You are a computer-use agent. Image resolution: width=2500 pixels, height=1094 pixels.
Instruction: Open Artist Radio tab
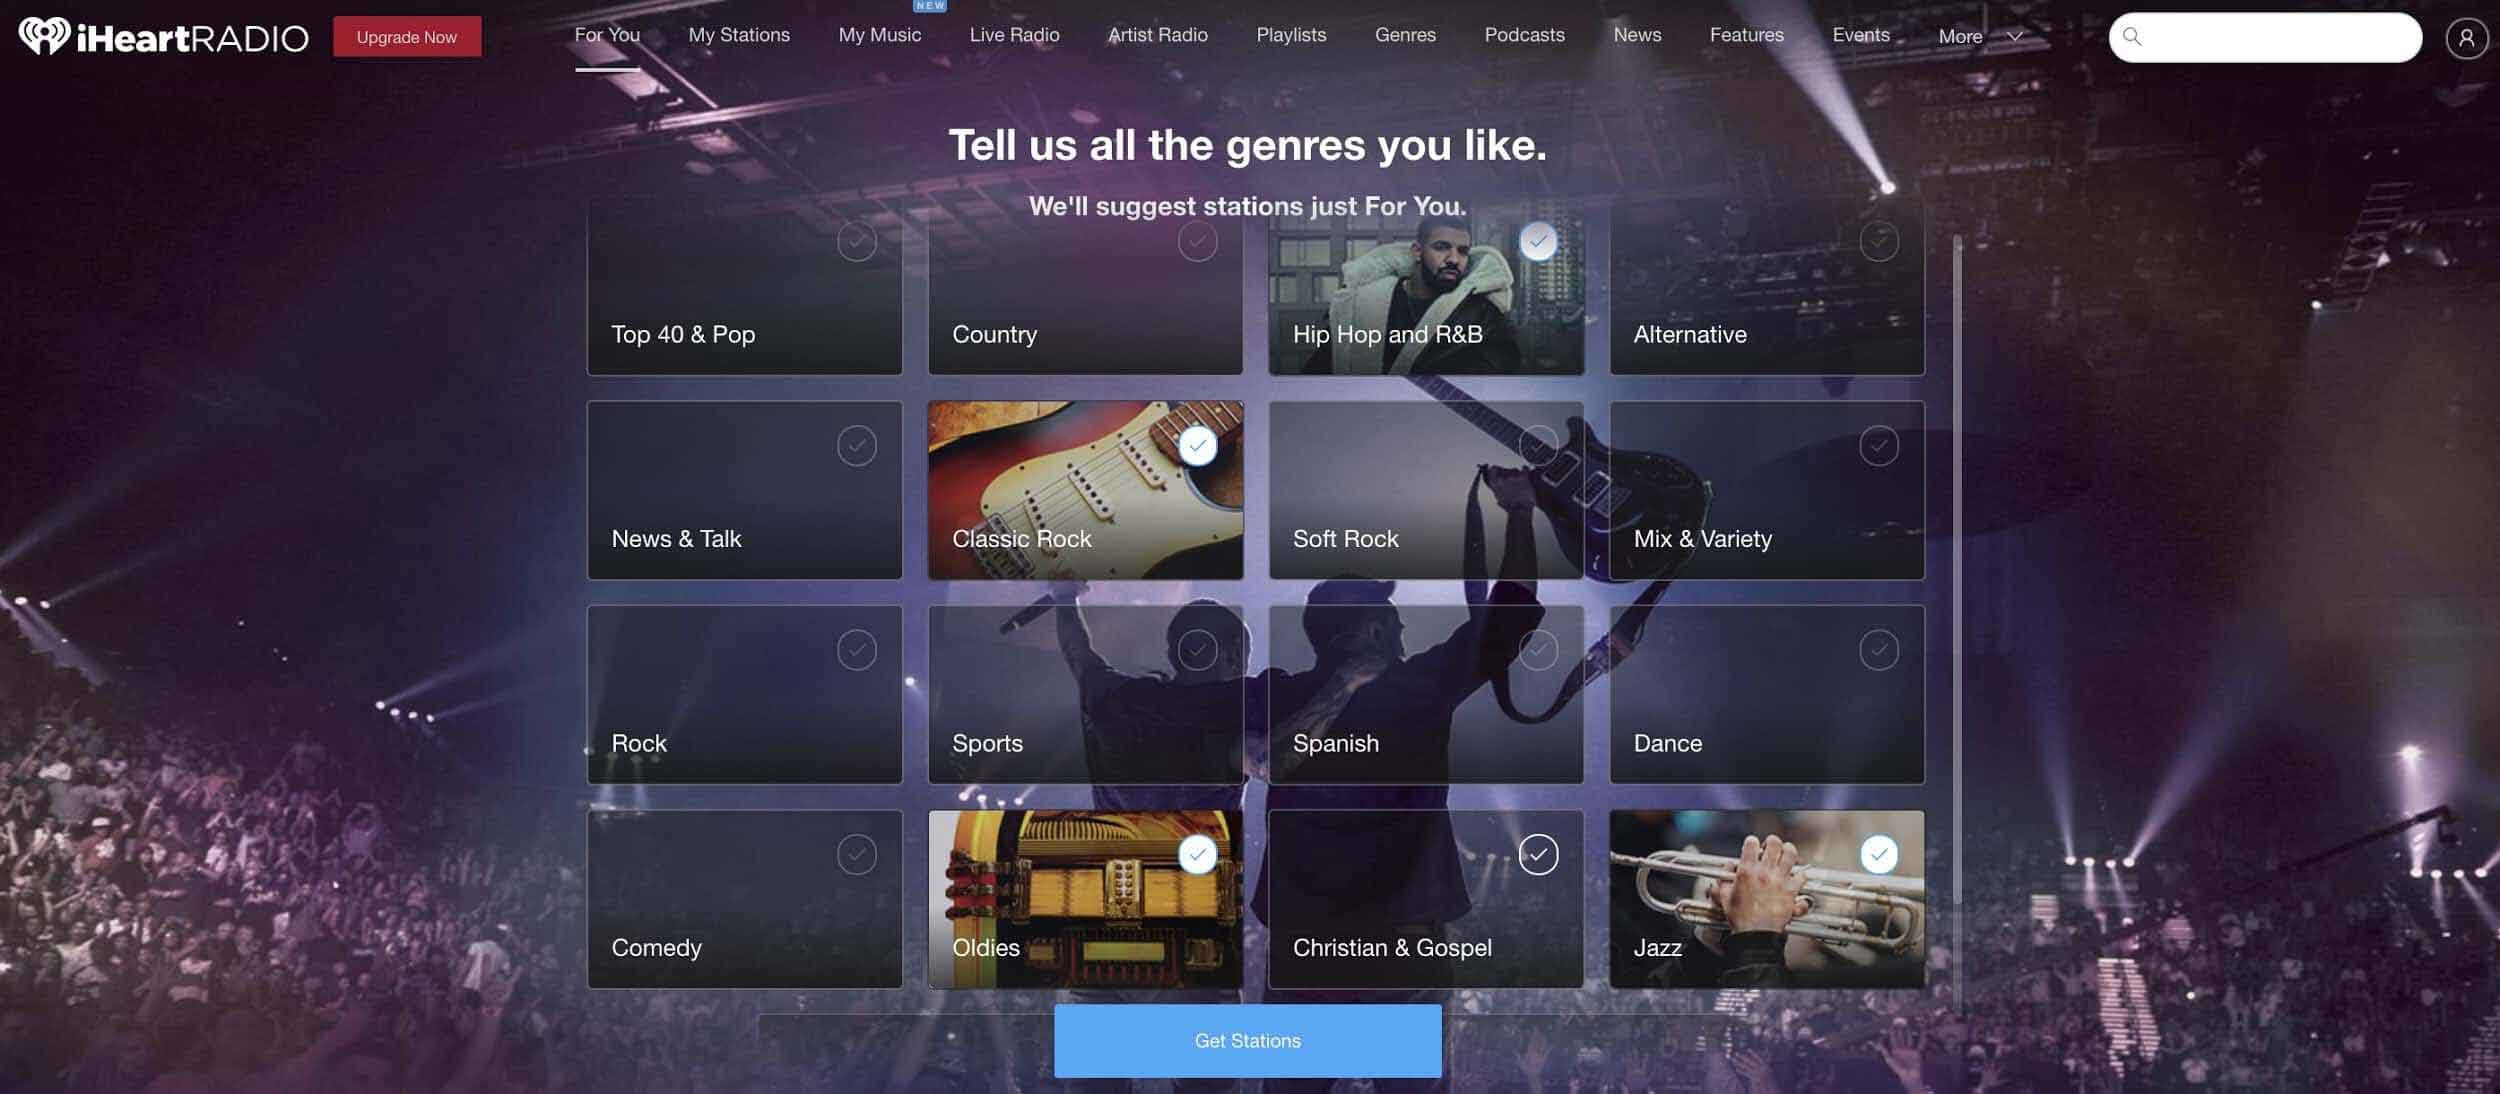tap(1158, 35)
